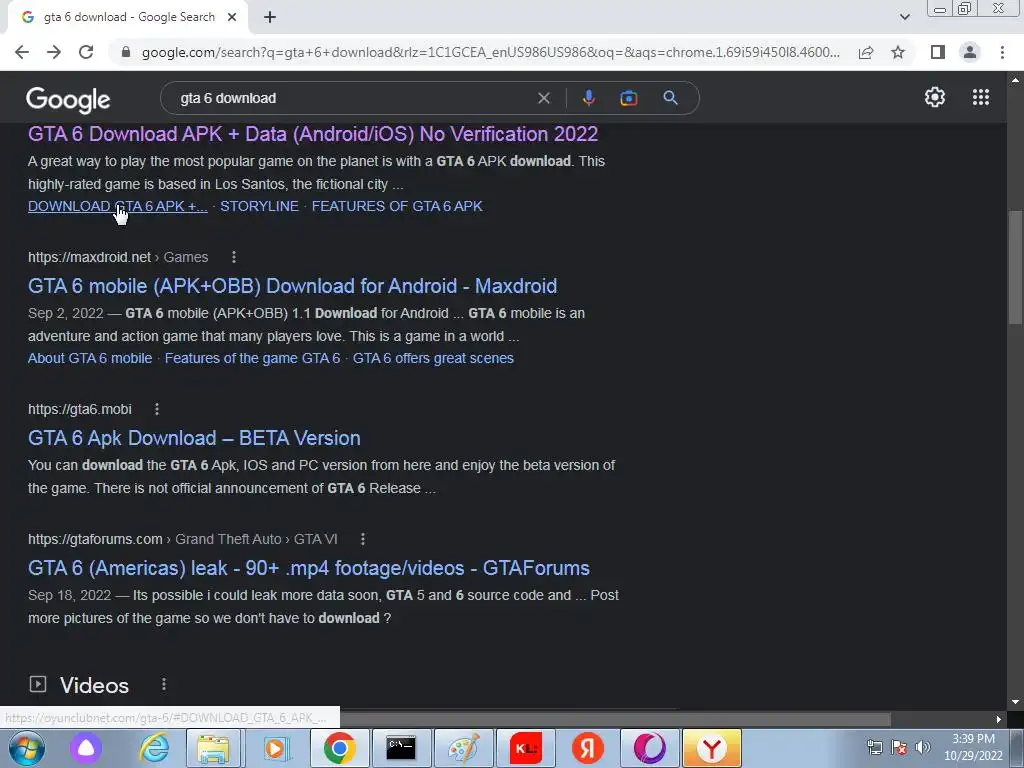
Task: Open GTA 6 Download APK + Data result
Action: 313,134
